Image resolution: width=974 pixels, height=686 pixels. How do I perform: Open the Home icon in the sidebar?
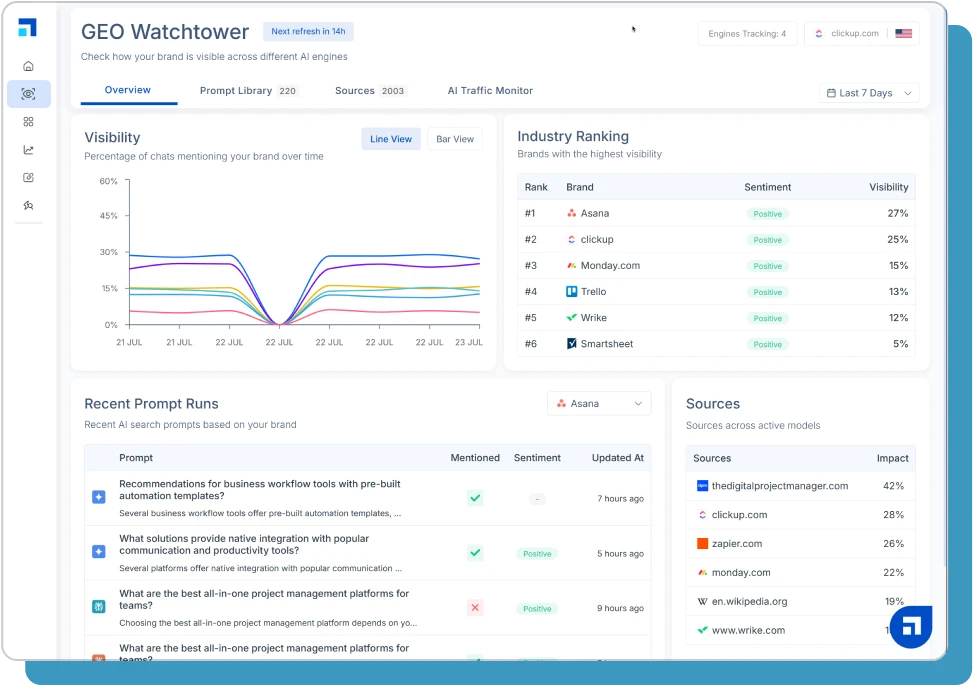coord(28,66)
